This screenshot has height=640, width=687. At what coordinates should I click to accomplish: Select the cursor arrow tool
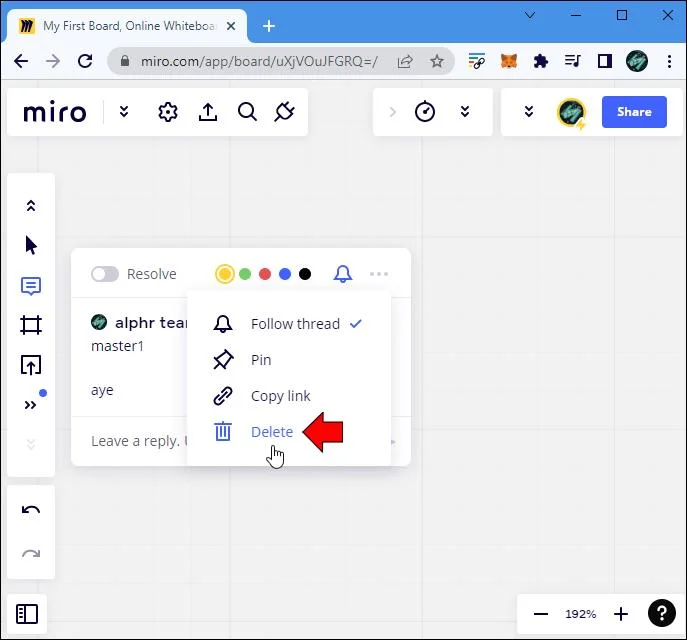point(31,245)
